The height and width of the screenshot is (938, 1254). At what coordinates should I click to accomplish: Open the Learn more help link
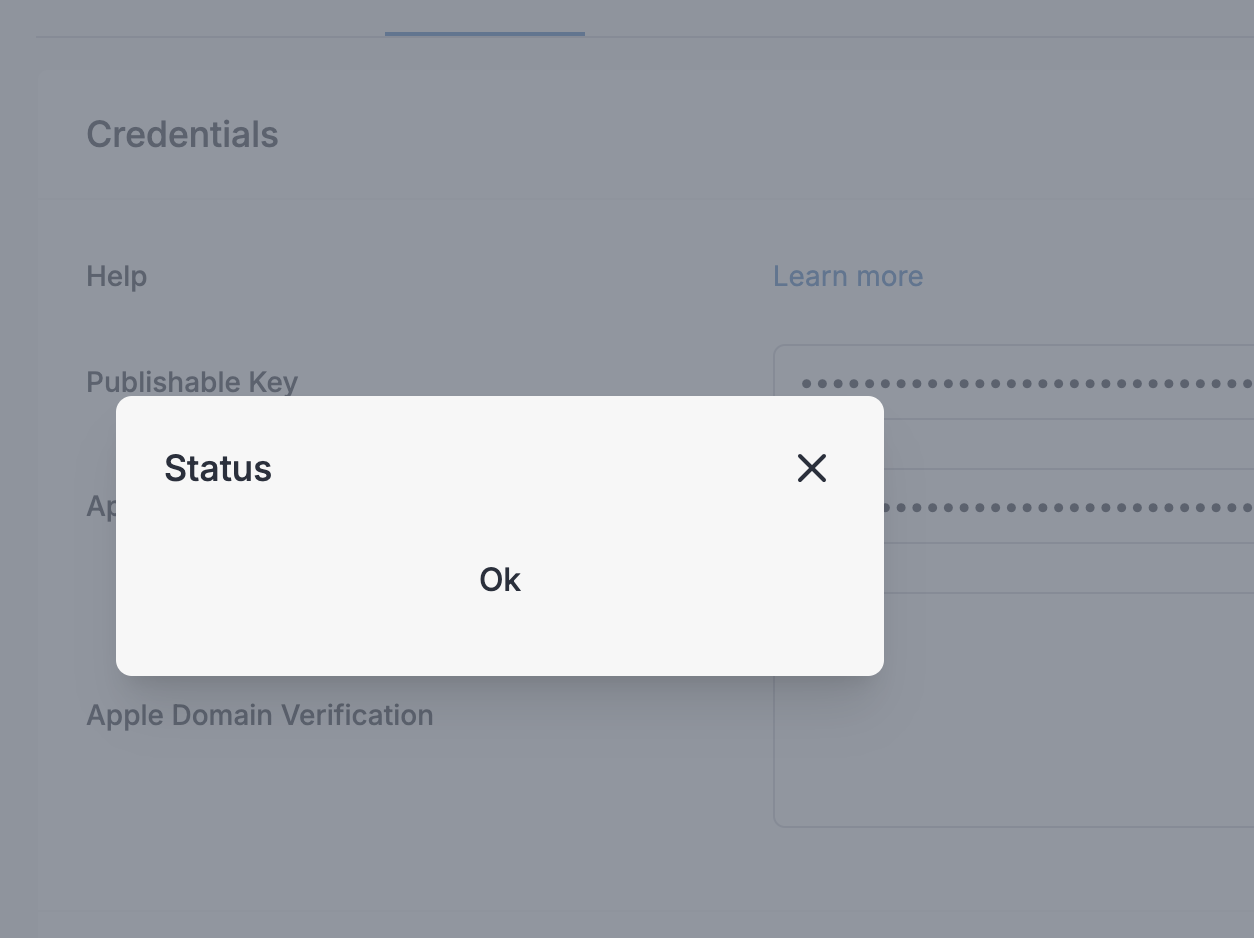(x=848, y=276)
